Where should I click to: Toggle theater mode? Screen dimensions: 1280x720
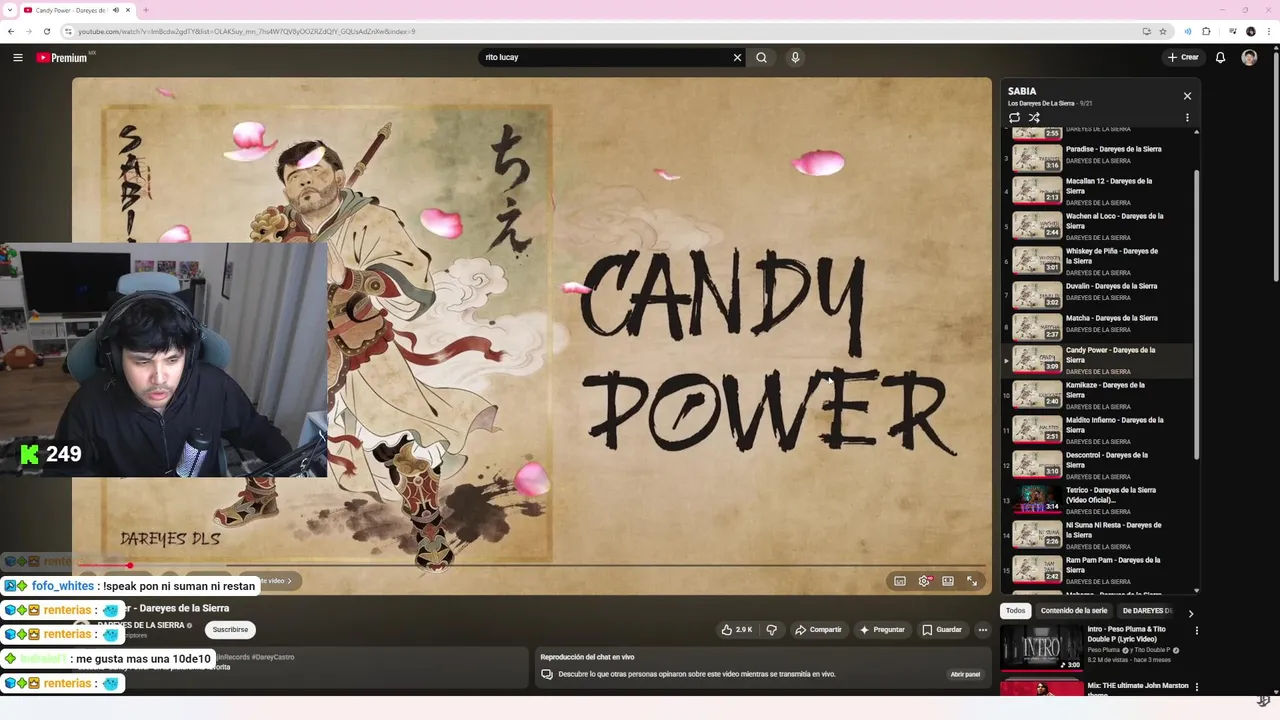pos(948,581)
